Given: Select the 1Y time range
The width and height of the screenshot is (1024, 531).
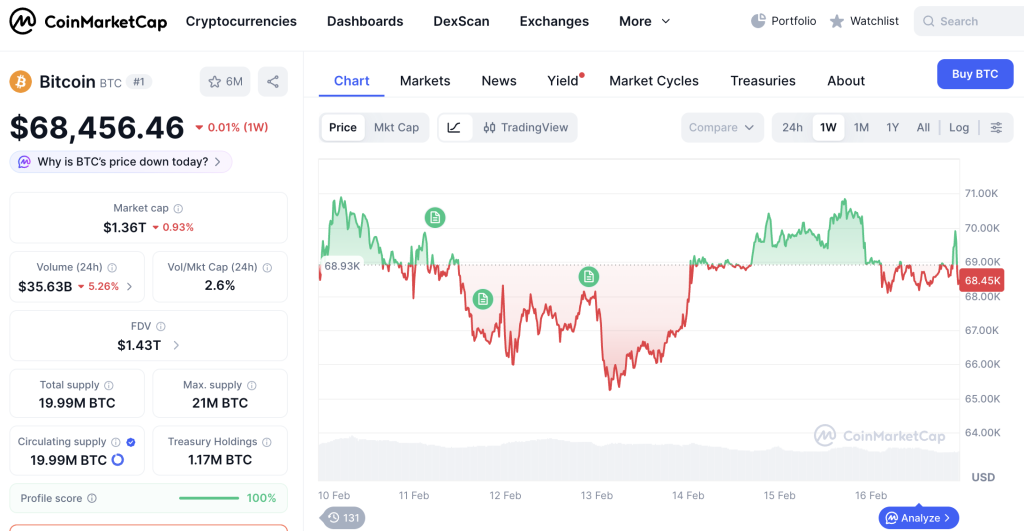Looking at the screenshot, I should click(x=893, y=127).
